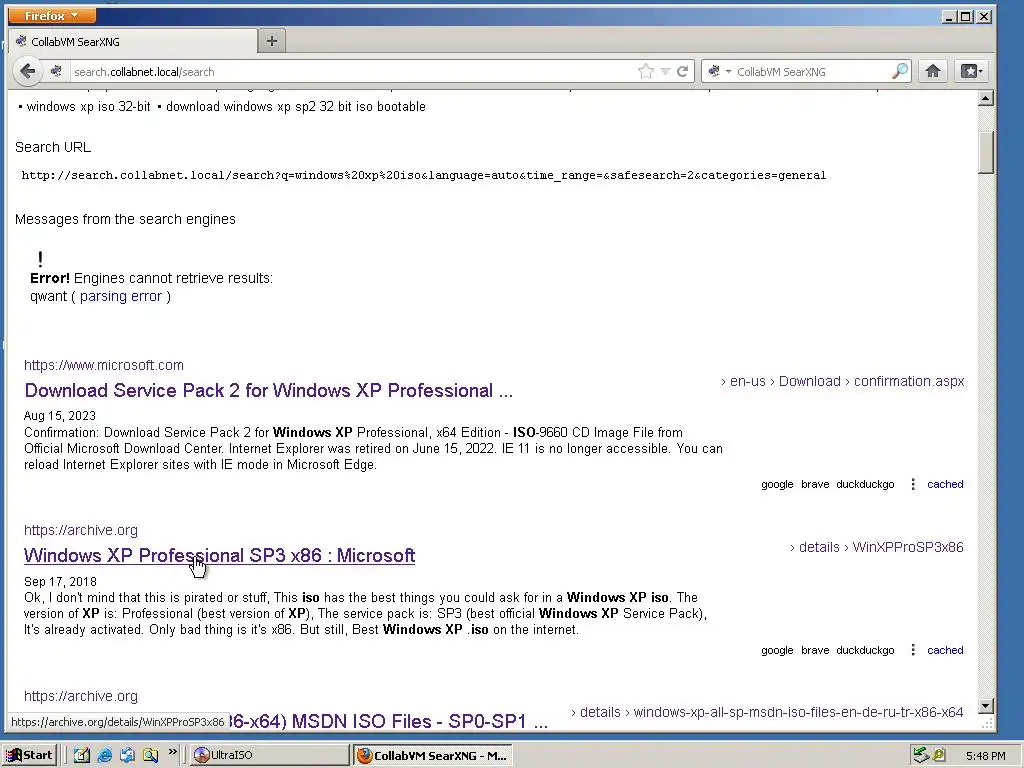Go back using the back arrow
The width and height of the screenshot is (1024, 768).
coord(27,71)
